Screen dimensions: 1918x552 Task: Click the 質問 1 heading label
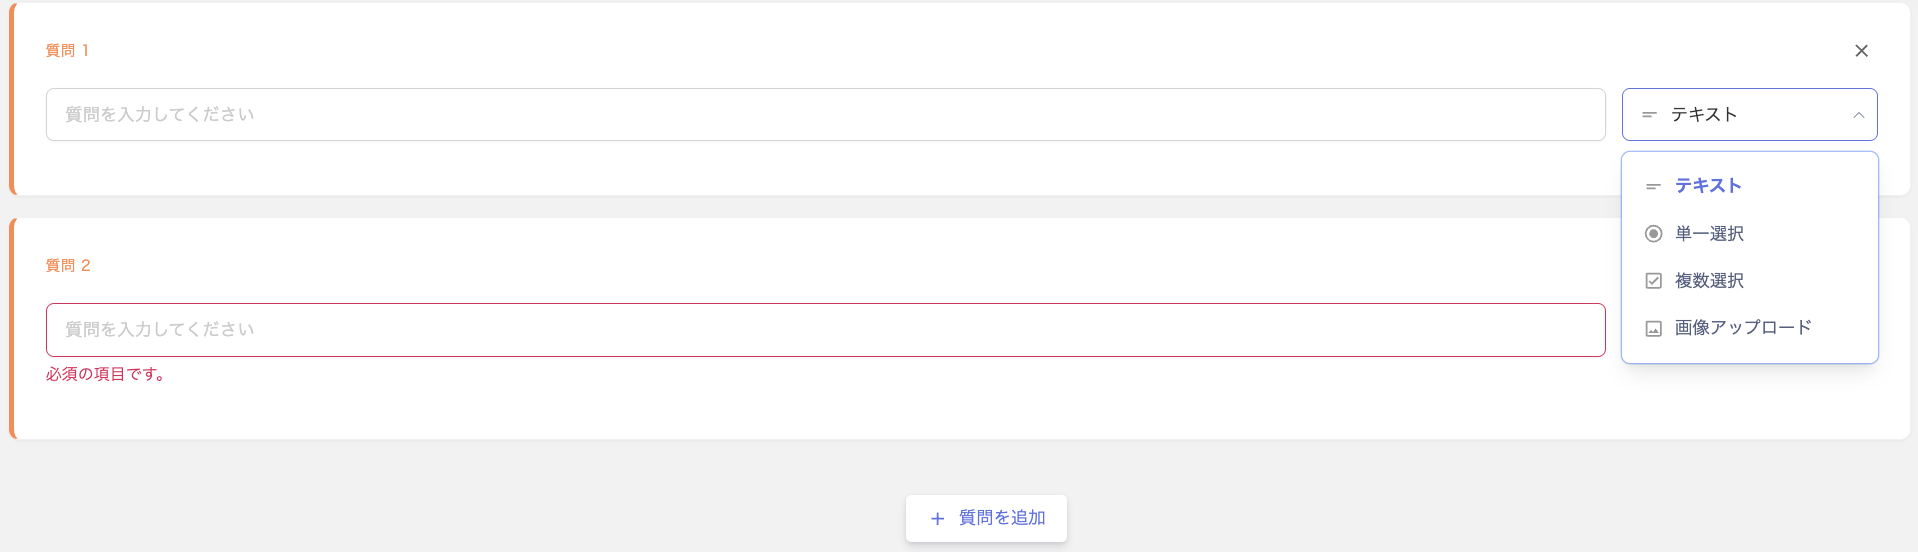tap(67, 51)
